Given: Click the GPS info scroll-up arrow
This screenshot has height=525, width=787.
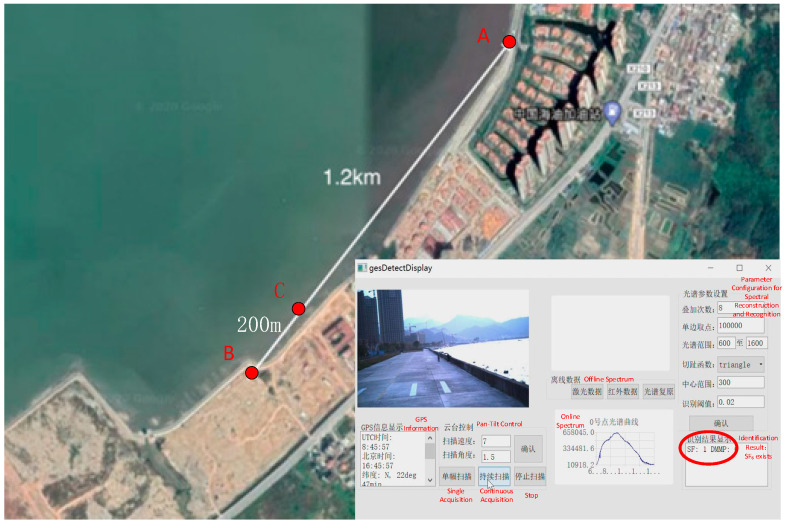Looking at the screenshot, I should click(x=430, y=439).
